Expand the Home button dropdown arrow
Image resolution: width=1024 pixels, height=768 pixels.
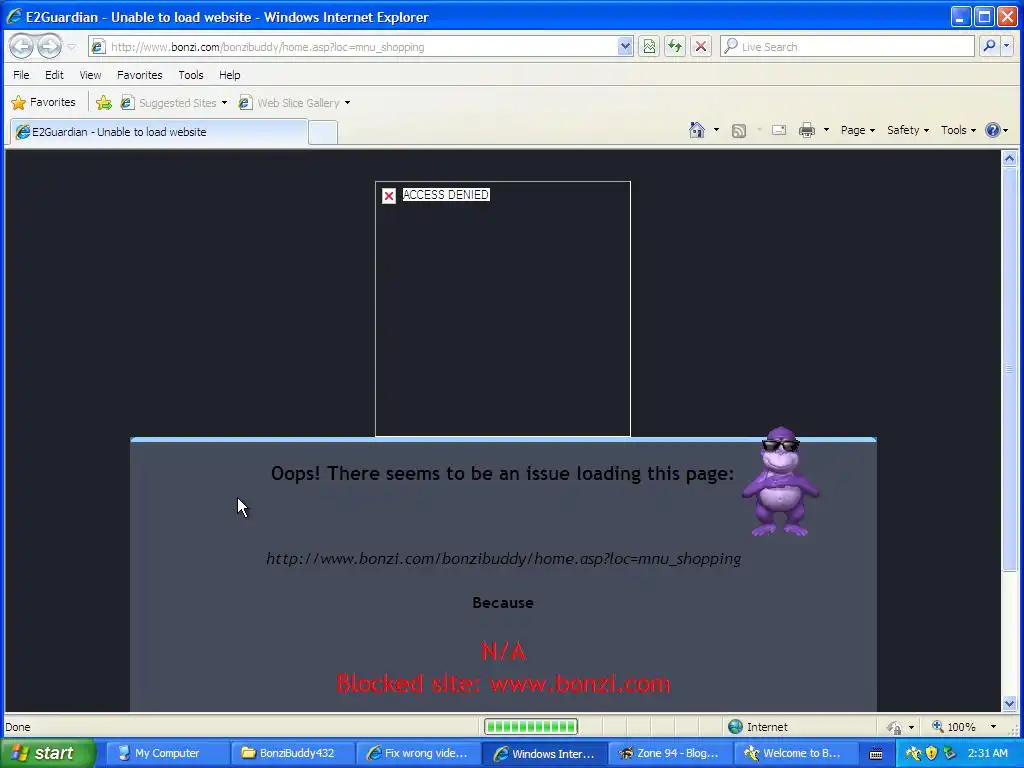pyautogui.click(x=716, y=130)
